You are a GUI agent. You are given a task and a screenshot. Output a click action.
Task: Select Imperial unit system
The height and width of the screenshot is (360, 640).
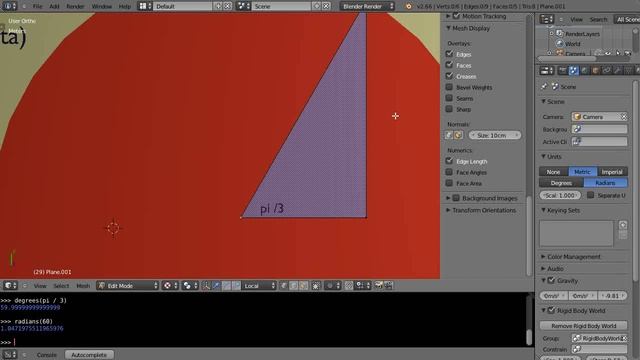[x=612, y=172]
